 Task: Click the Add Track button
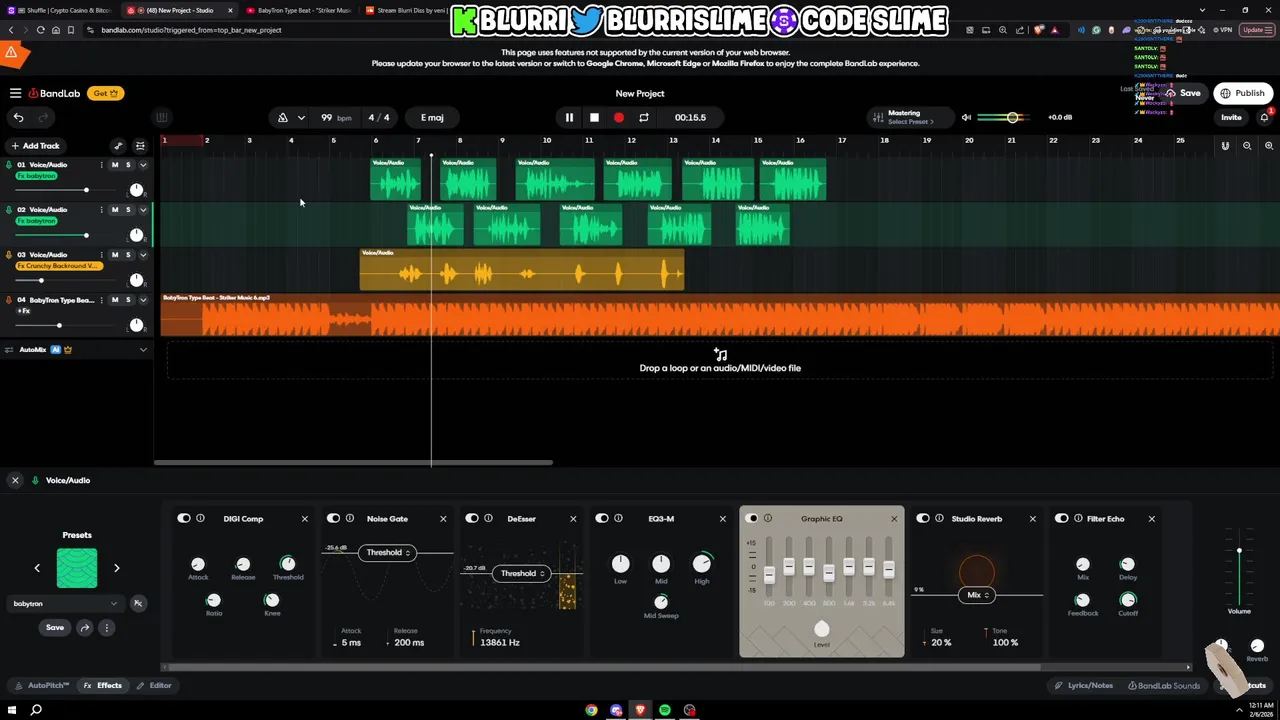tap(35, 146)
